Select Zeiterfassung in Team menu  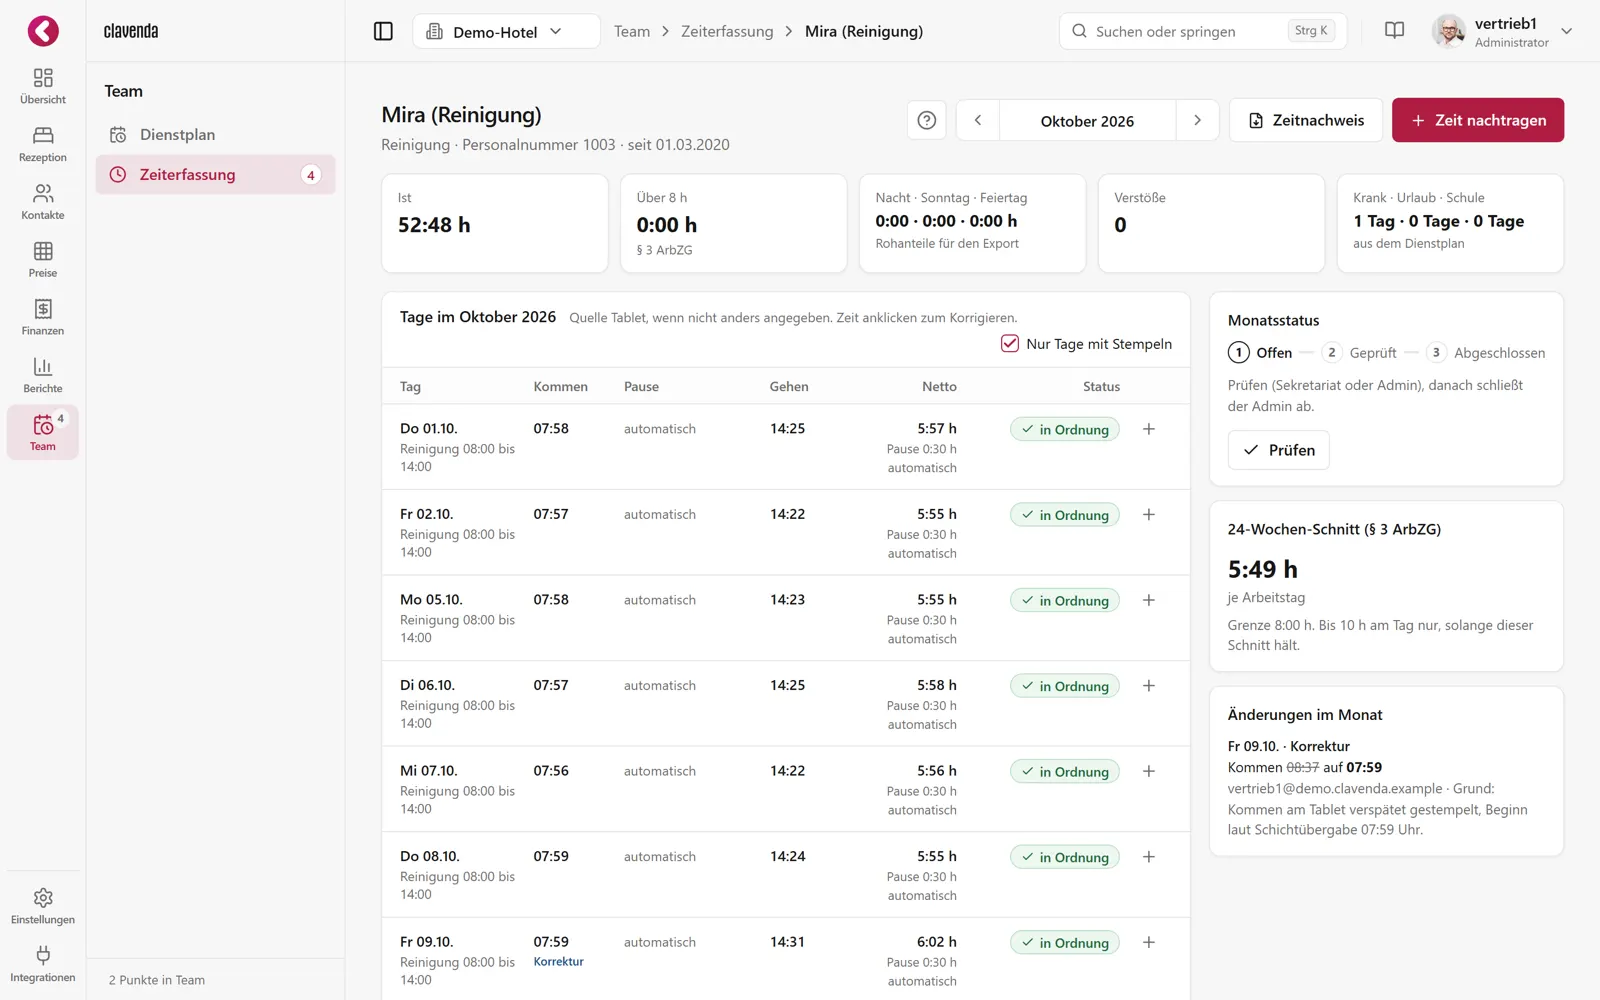[215, 174]
